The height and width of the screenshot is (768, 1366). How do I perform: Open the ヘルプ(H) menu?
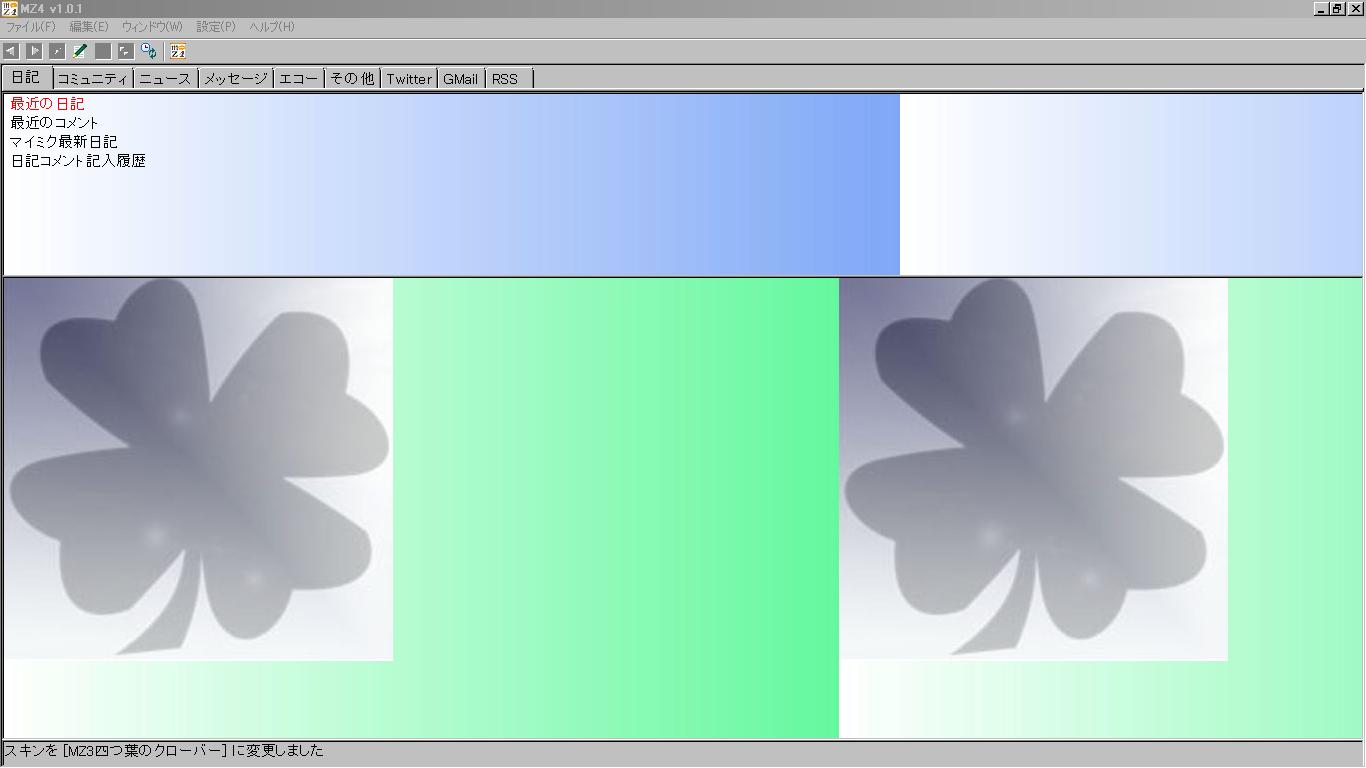click(272, 27)
